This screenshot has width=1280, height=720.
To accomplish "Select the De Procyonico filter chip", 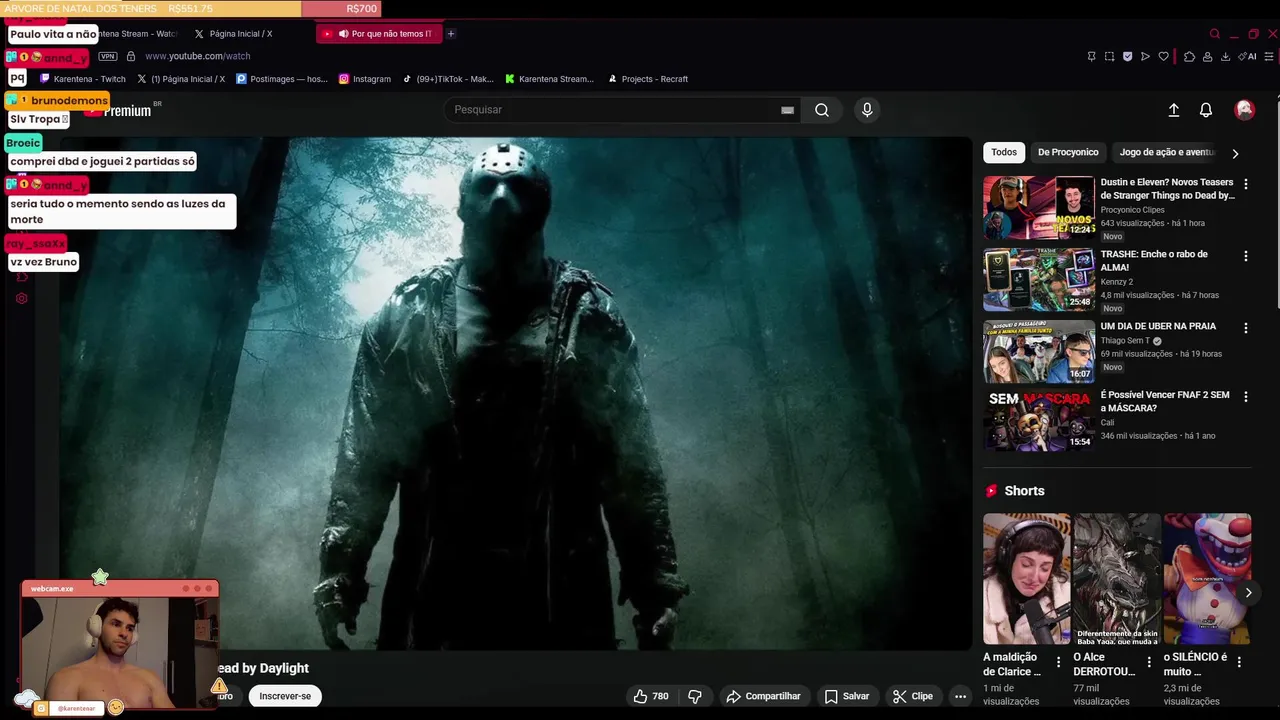I will pyautogui.click(x=1068, y=152).
